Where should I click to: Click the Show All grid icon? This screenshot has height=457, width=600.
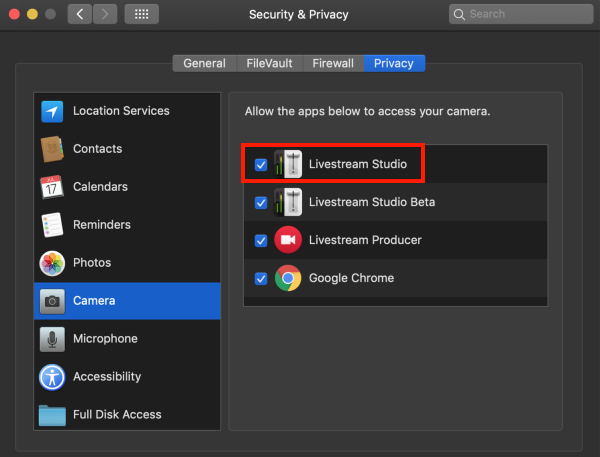pyautogui.click(x=142, y=14)
